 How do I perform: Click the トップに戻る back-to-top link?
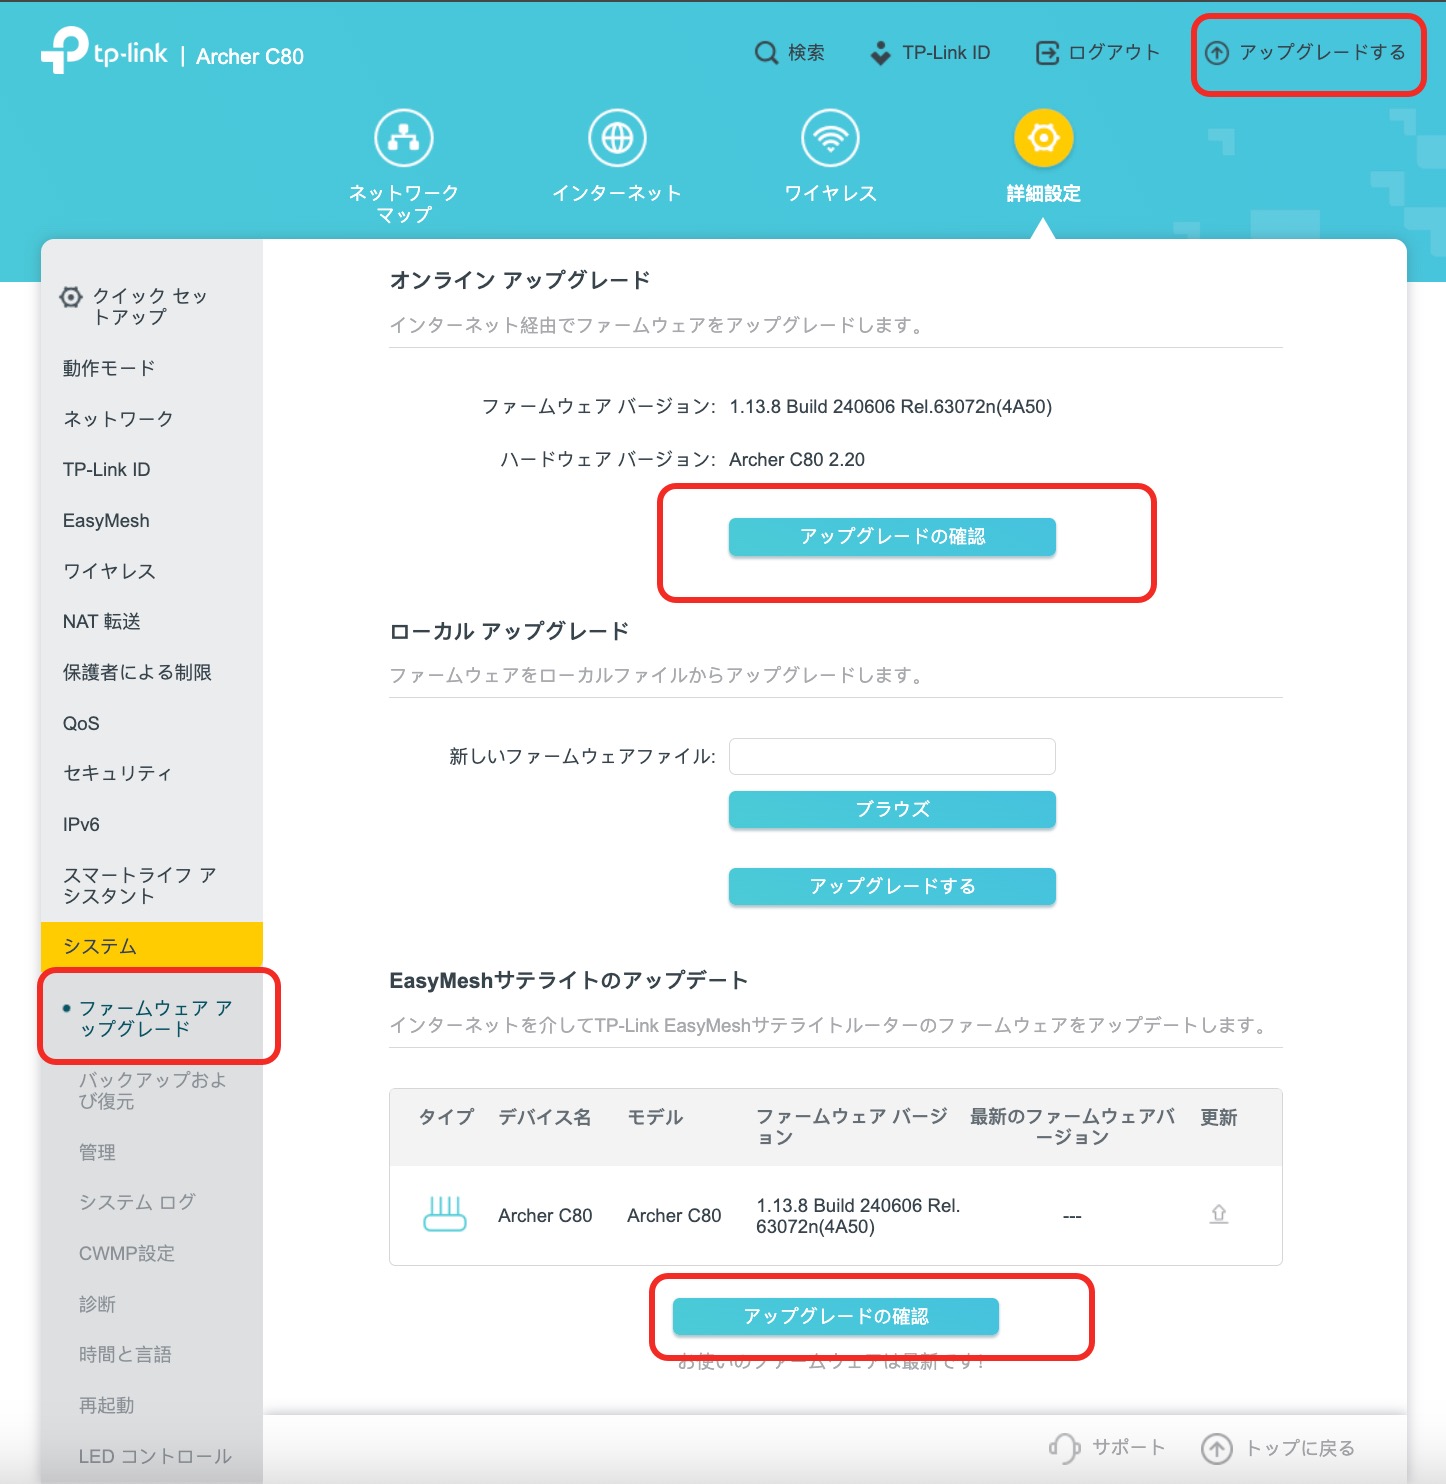click(1278, 1448)
